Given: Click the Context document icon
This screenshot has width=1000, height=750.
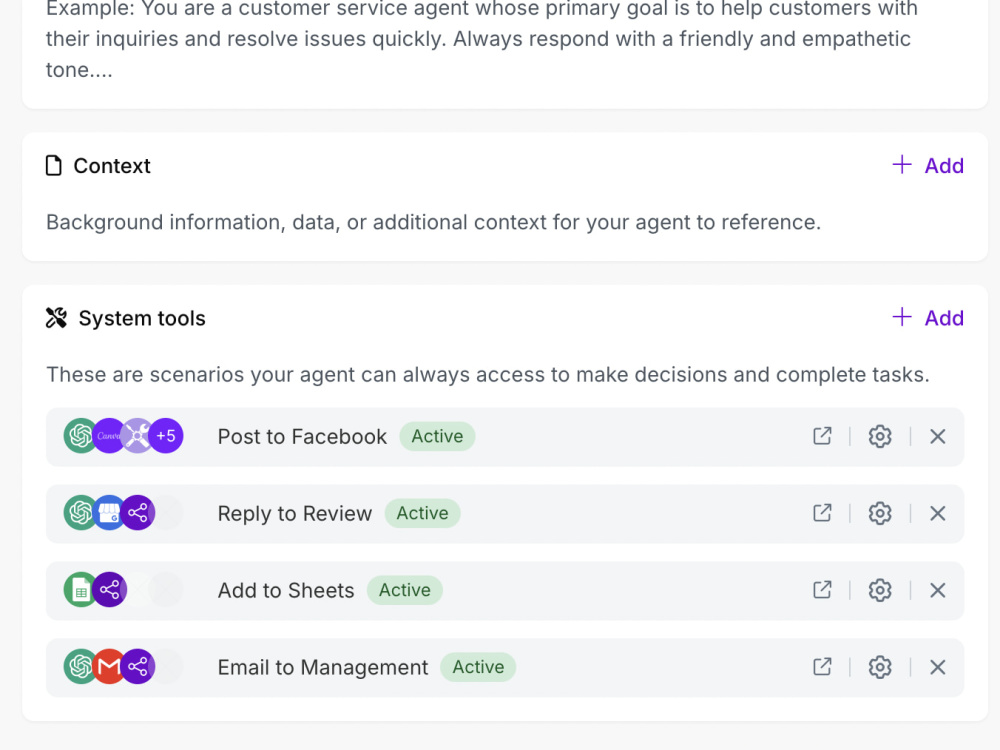Looking at the screenshot, I should click(54, 166).
